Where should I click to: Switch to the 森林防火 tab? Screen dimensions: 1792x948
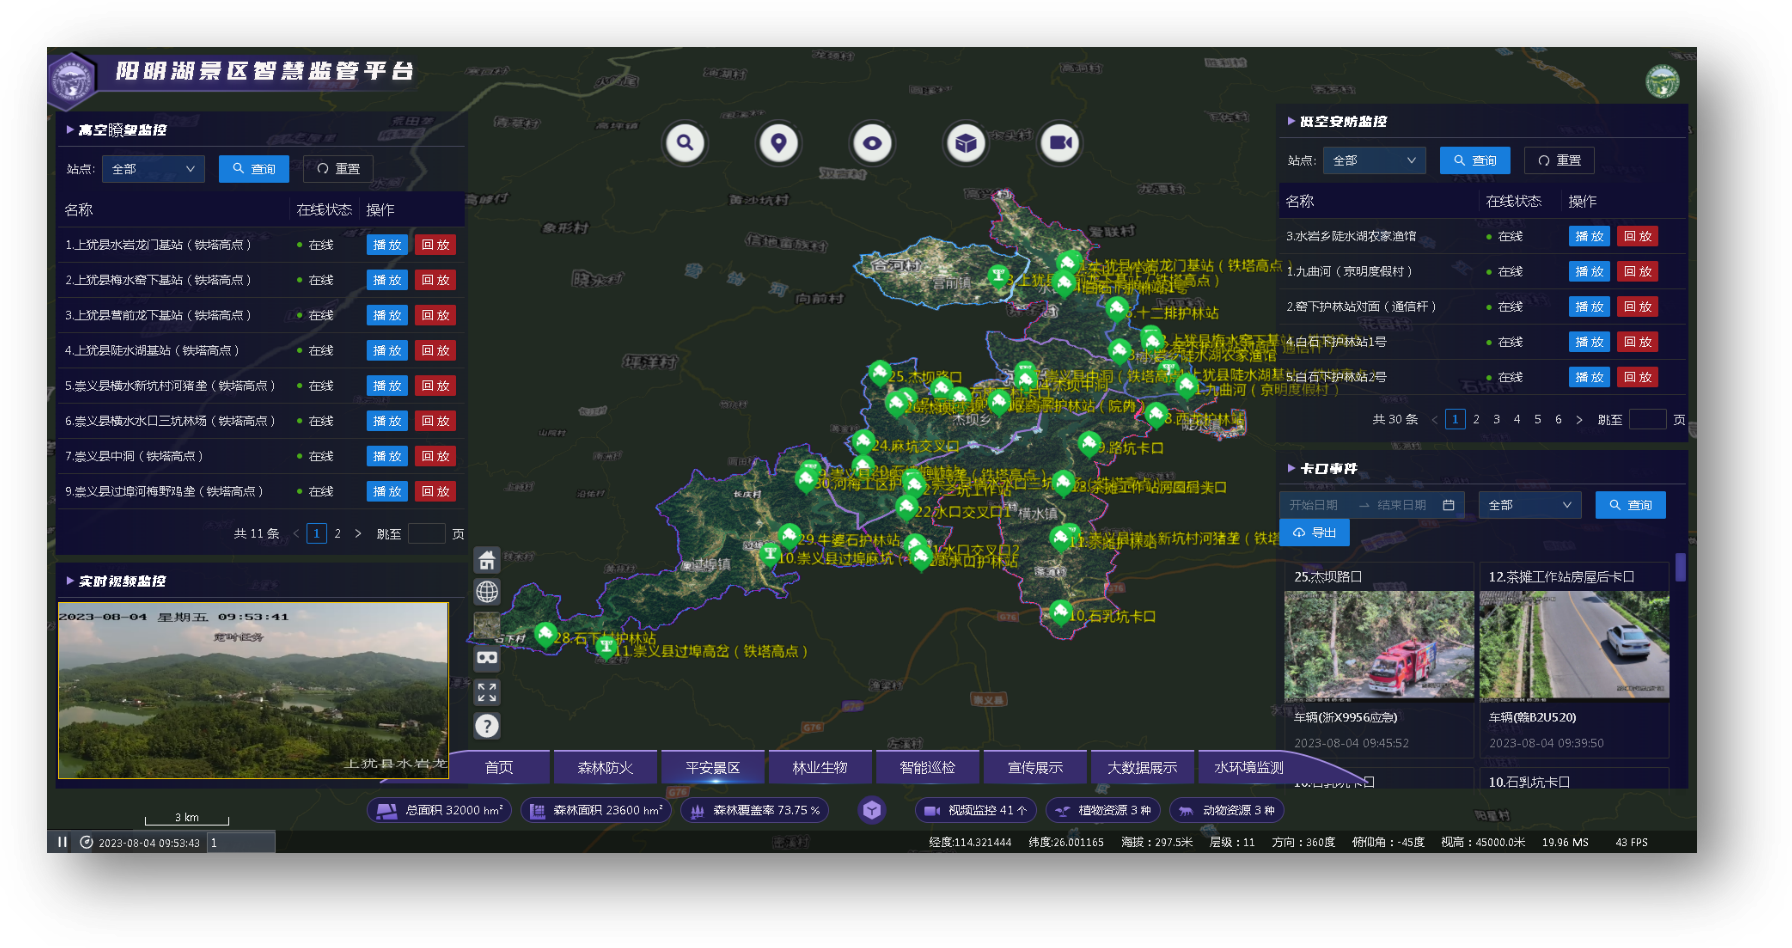click(x=605, y=768)
